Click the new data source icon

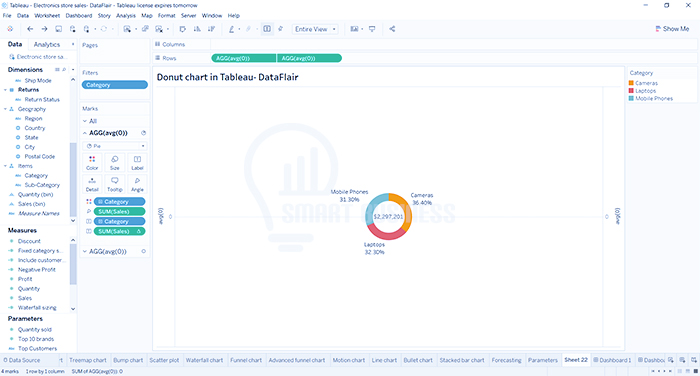tap(72, 29)
